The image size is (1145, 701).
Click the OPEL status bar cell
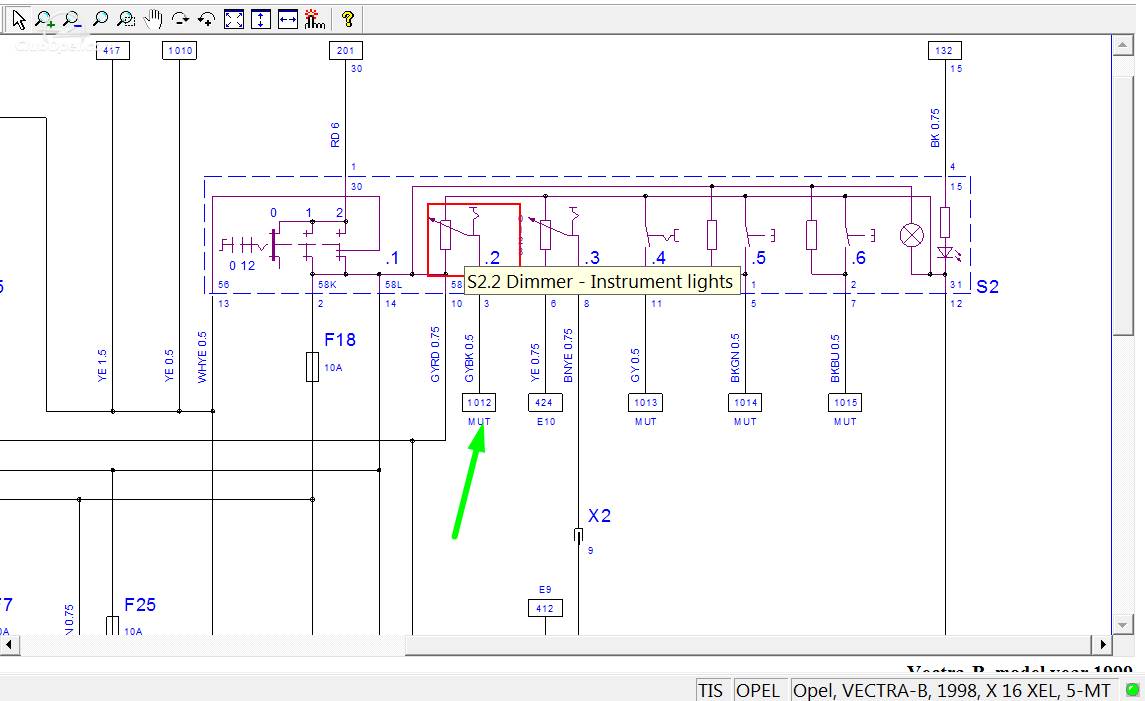pos(758,690)
